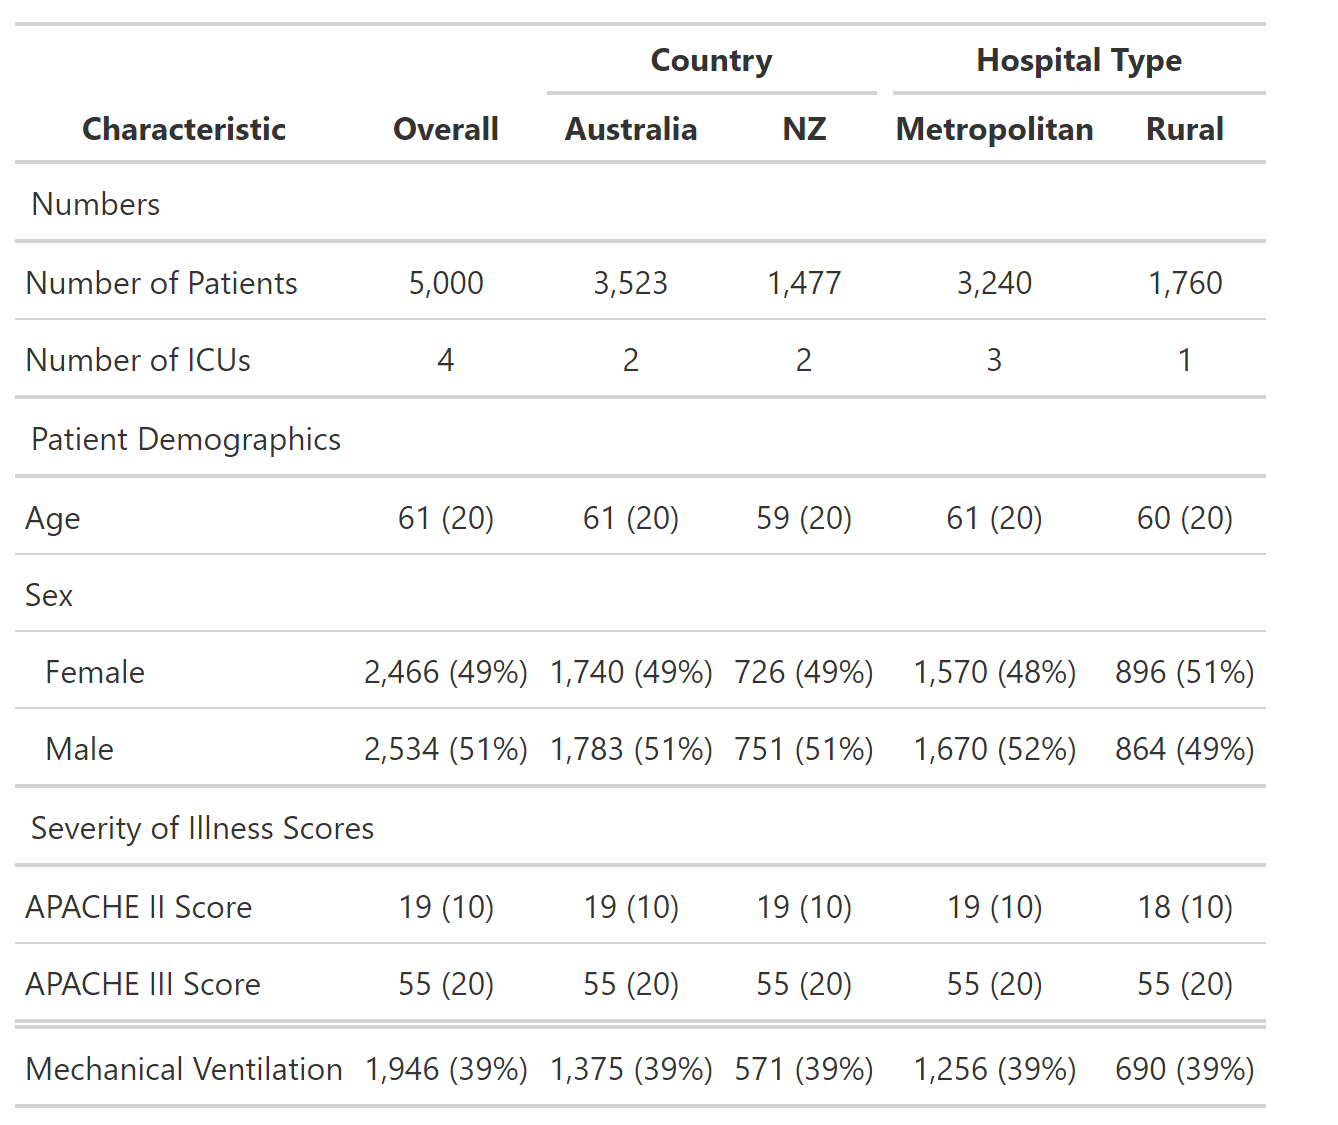
Task: Click Severity of Illness Scores heading
Action: click(x=202, y=828)
